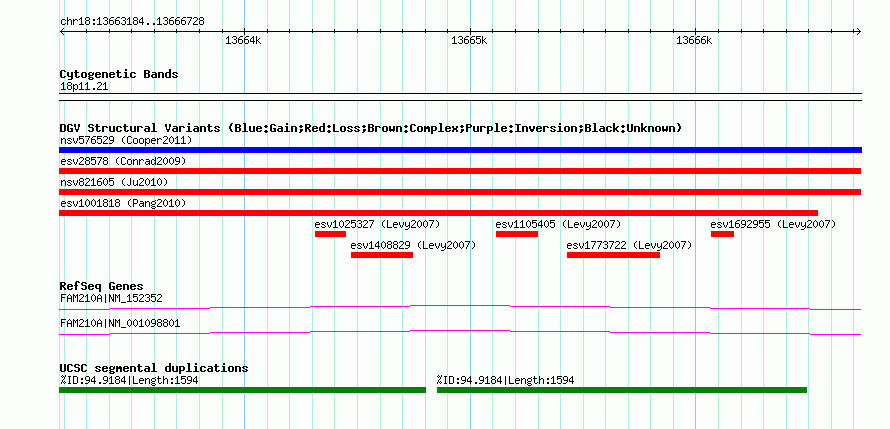Image resolution: width=890 pixels, height=429 pixels.
Task: Select the right green segmental duplication bar
Action: (622, 390)
